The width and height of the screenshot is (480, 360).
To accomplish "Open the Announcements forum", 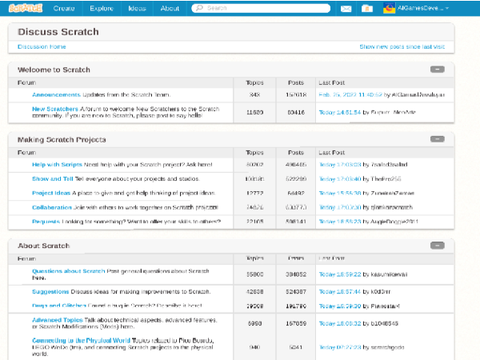I will (56, 95).
